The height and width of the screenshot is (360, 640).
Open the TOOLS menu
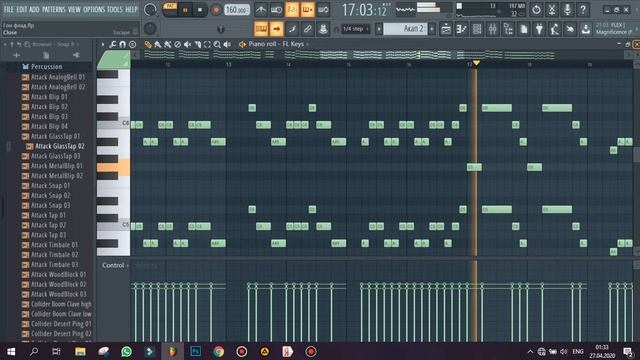pyautogui.click(x=115, y=9)
